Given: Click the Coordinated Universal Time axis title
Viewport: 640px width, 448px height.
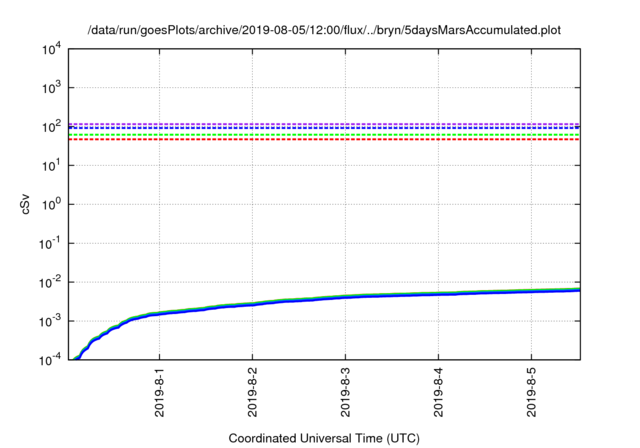Looking at the screenshot, I should coord(324,438).
